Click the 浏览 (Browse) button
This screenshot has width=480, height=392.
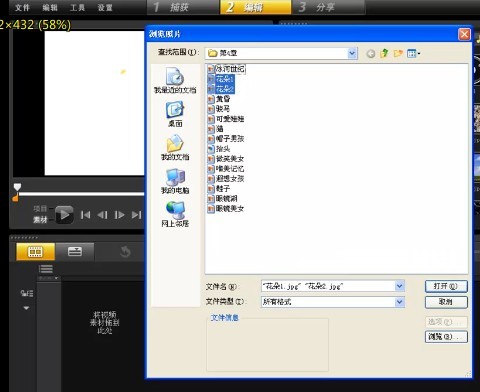[446, 336]
